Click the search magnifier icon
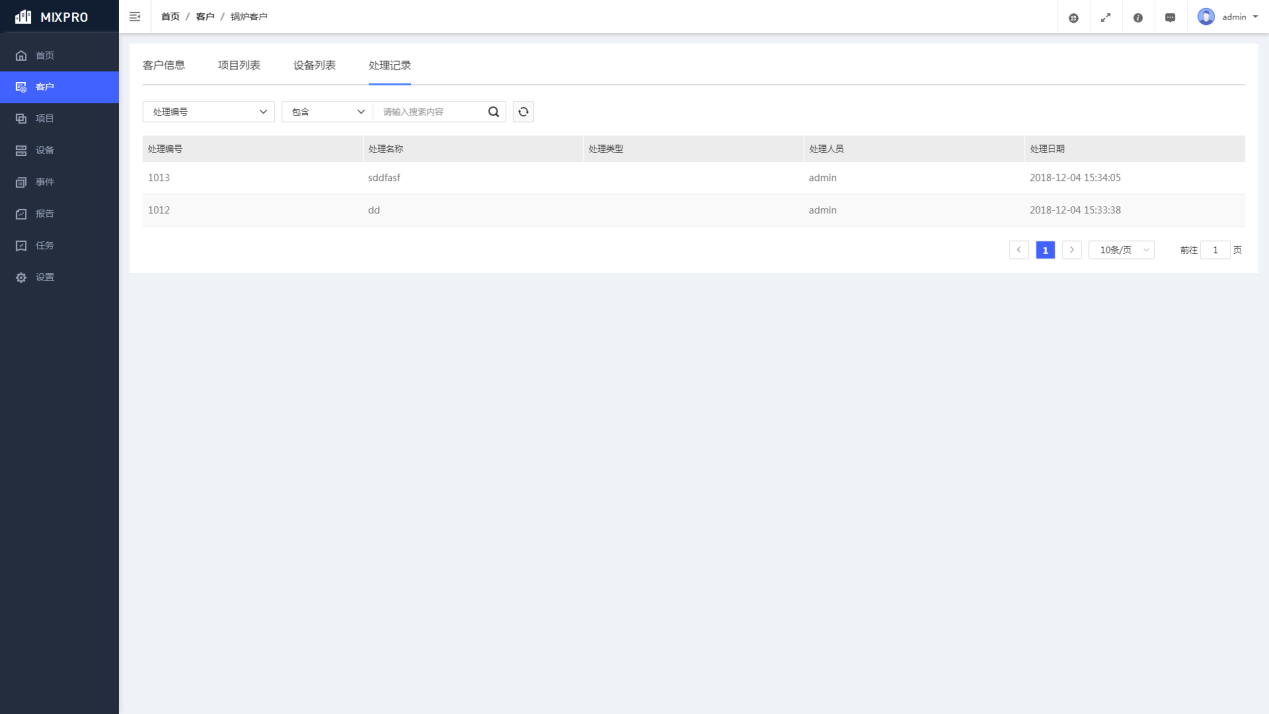This screenshot has height=714, width=1269. (493, 112)
